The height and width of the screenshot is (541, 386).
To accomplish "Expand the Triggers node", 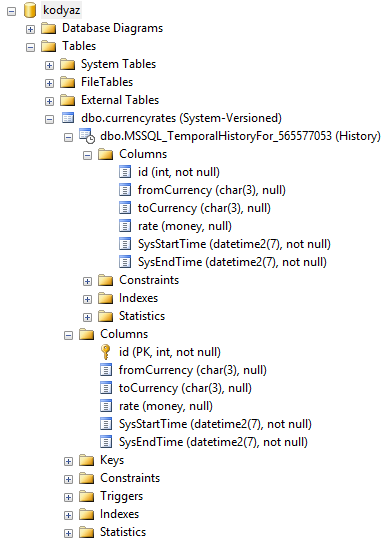I will point(68,497).
